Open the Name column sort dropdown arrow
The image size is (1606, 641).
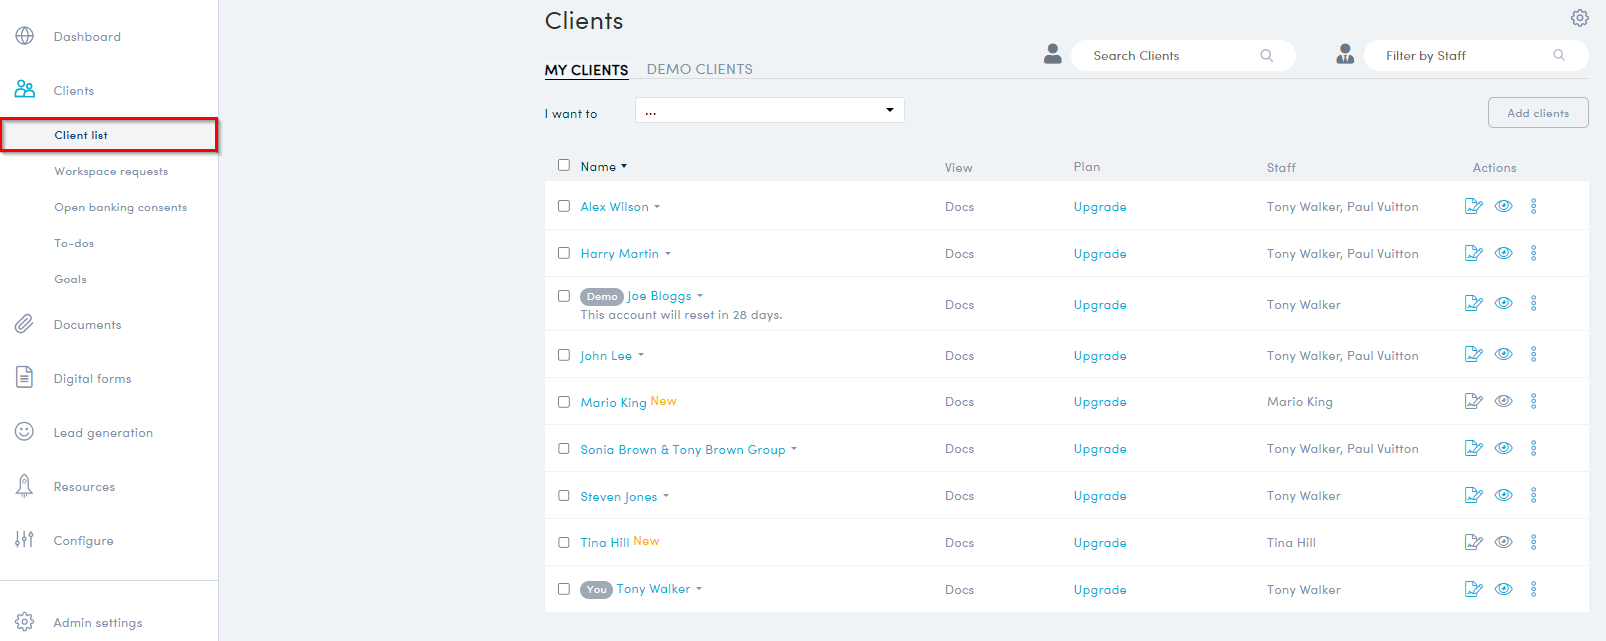624,167
